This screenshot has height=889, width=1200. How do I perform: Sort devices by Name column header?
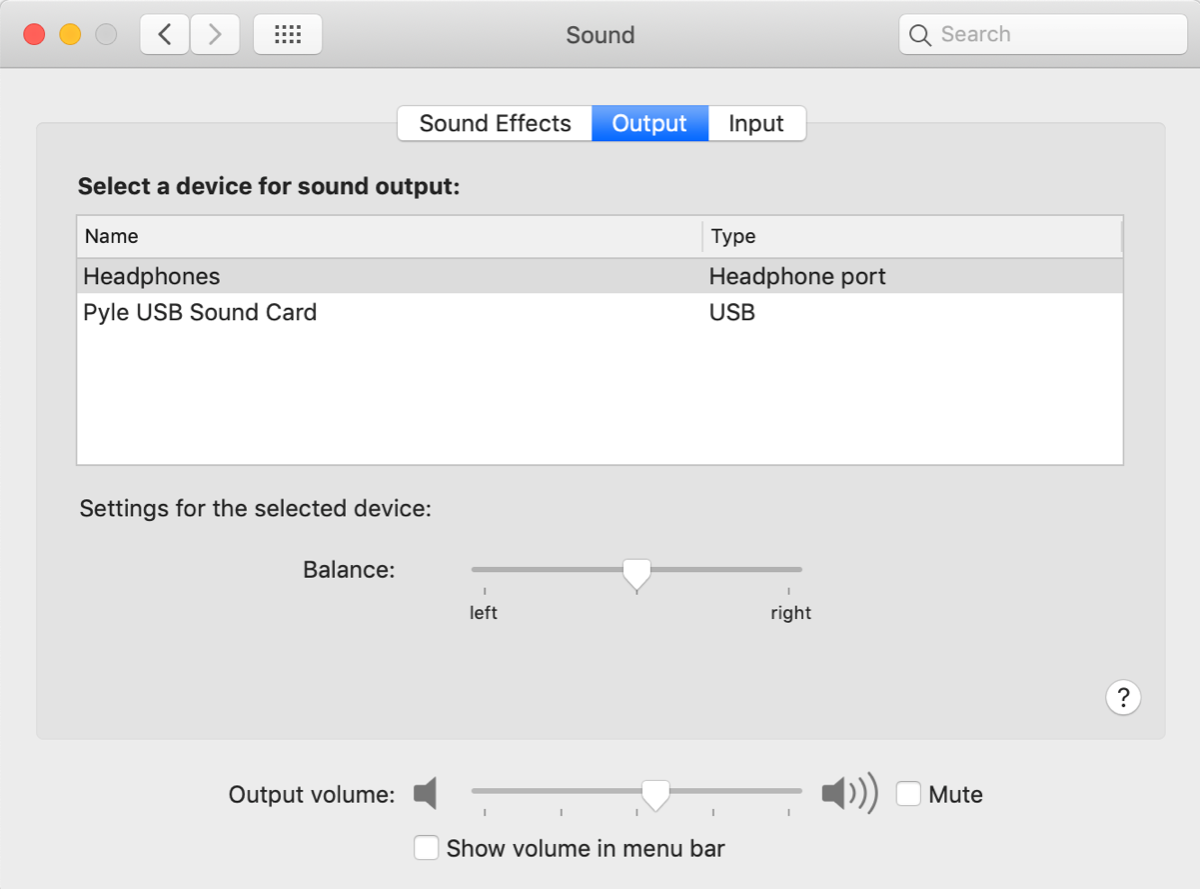[x=388, y=237]
